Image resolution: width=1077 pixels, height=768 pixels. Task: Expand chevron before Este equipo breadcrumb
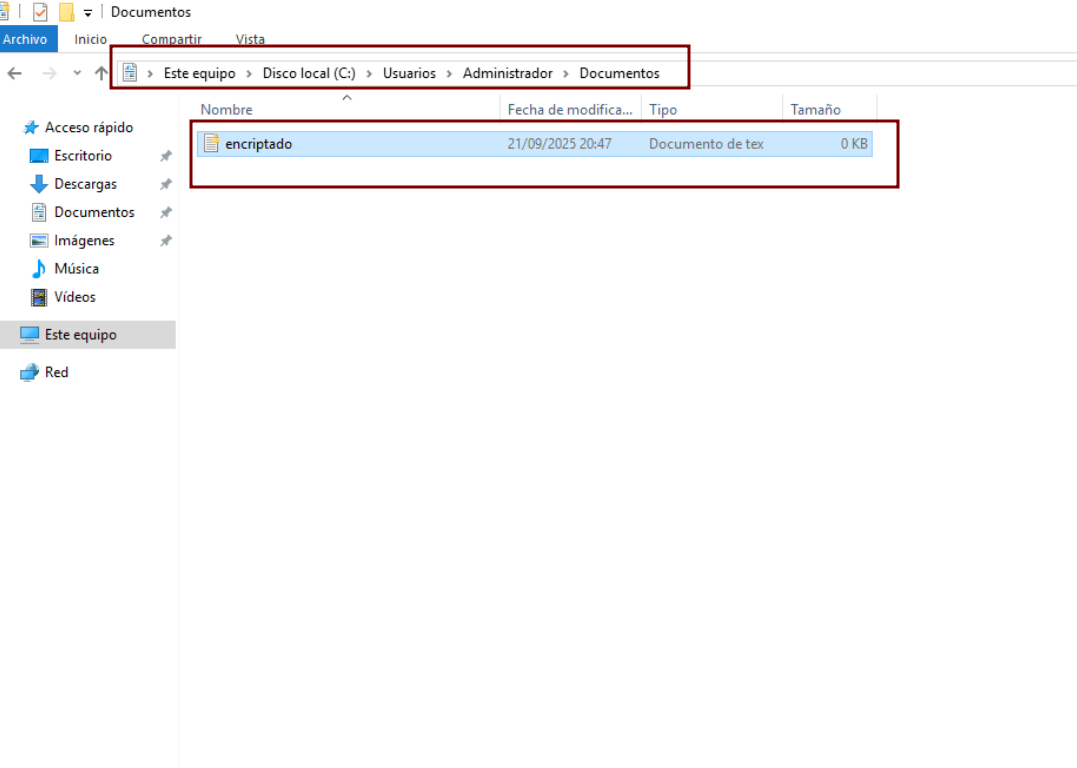150,74
